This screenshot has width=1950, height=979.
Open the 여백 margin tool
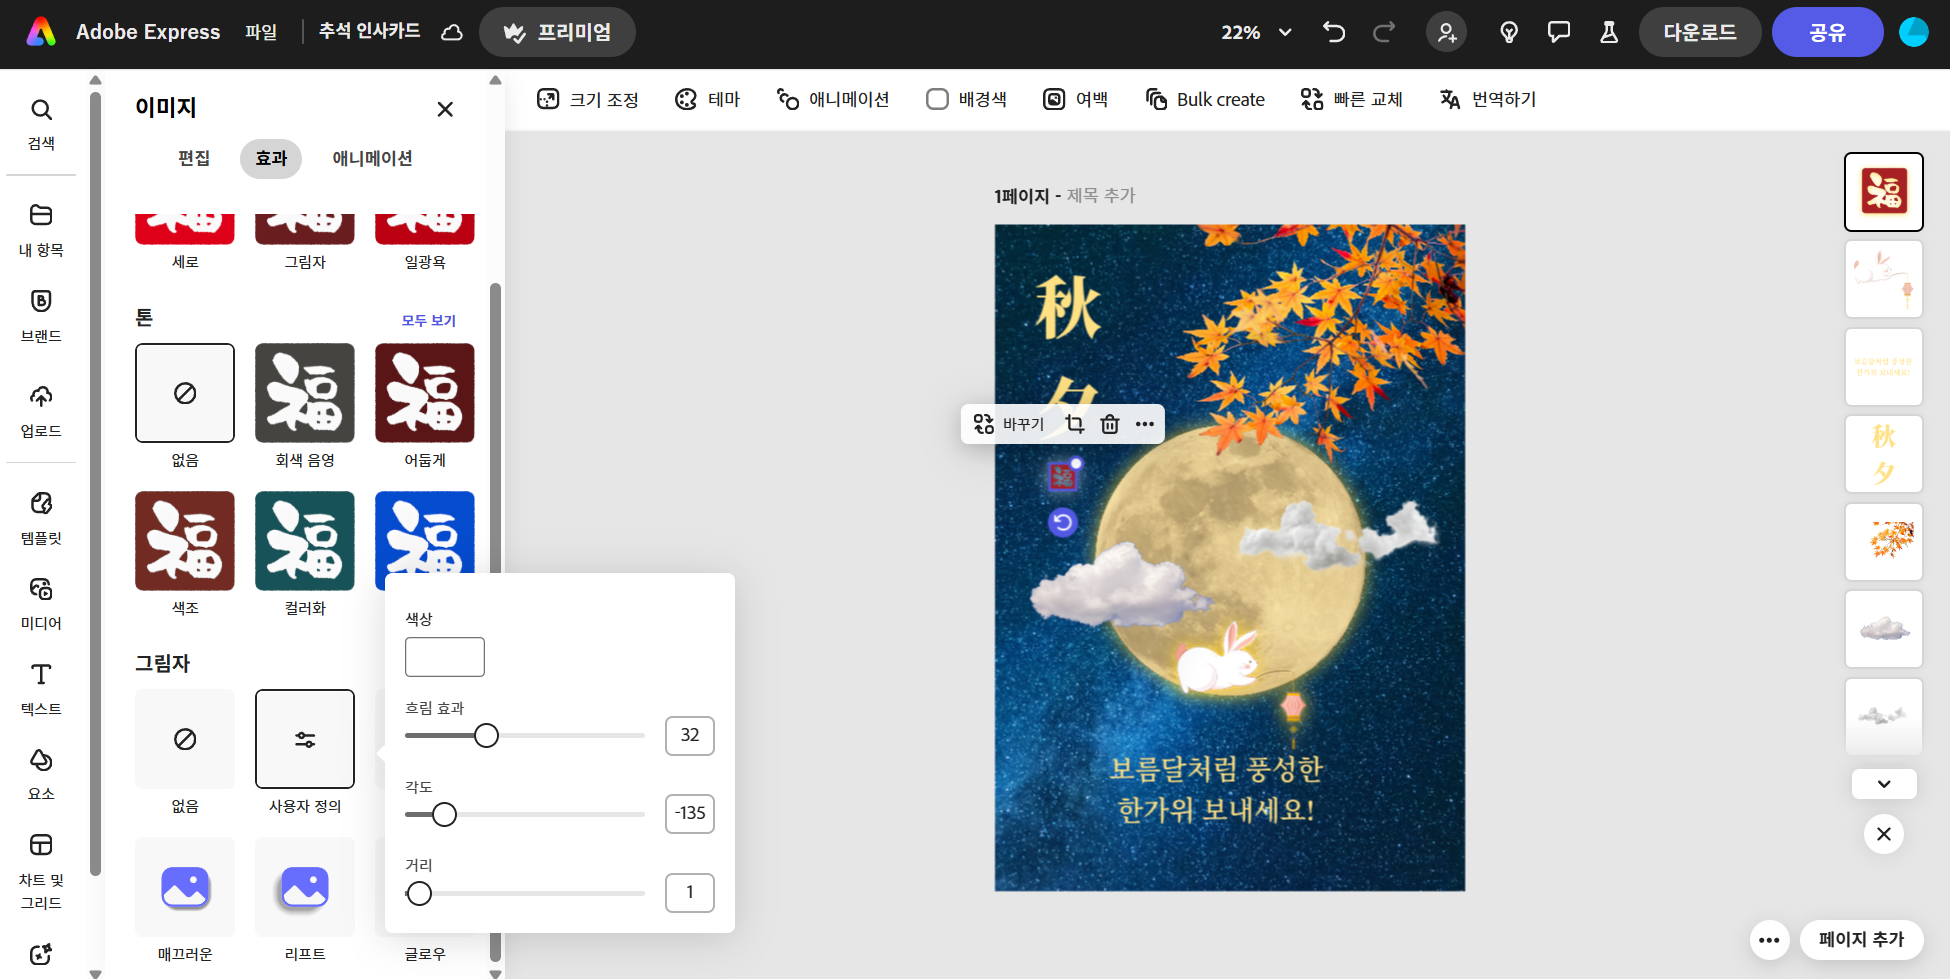(1076, 99)
